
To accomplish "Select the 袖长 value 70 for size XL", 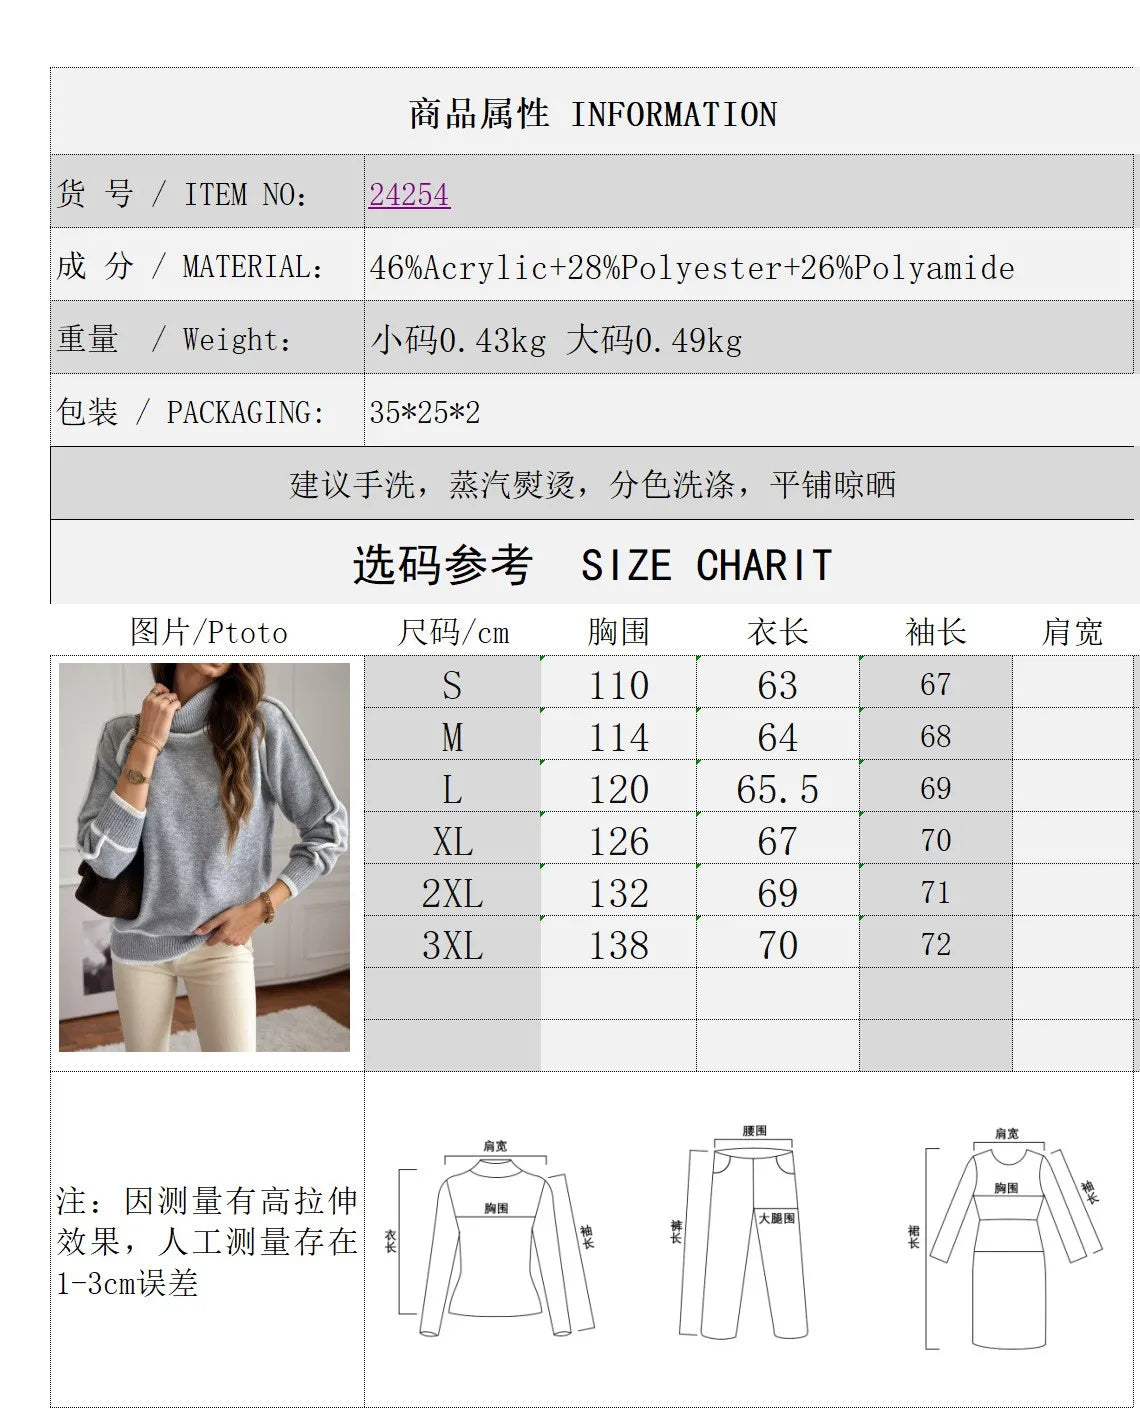I will (936, 840).
